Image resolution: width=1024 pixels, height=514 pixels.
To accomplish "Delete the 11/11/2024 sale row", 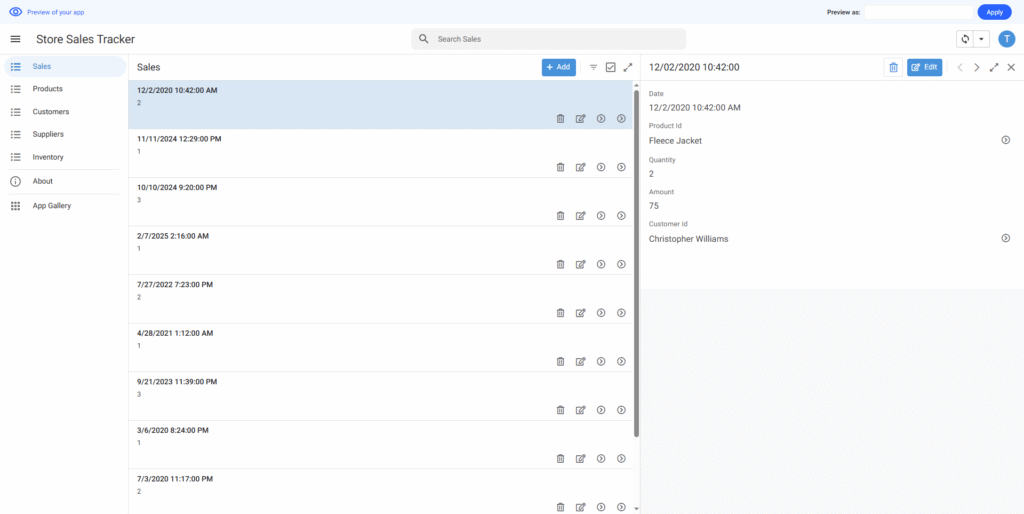I will coord(560,167).
